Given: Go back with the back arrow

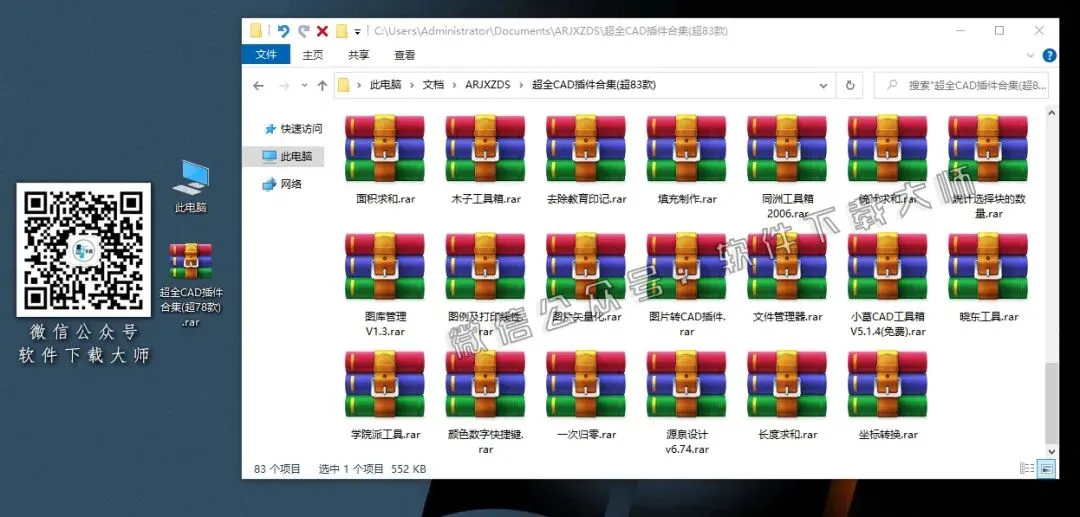Looking at the screenshot, I should click(258, 85).
